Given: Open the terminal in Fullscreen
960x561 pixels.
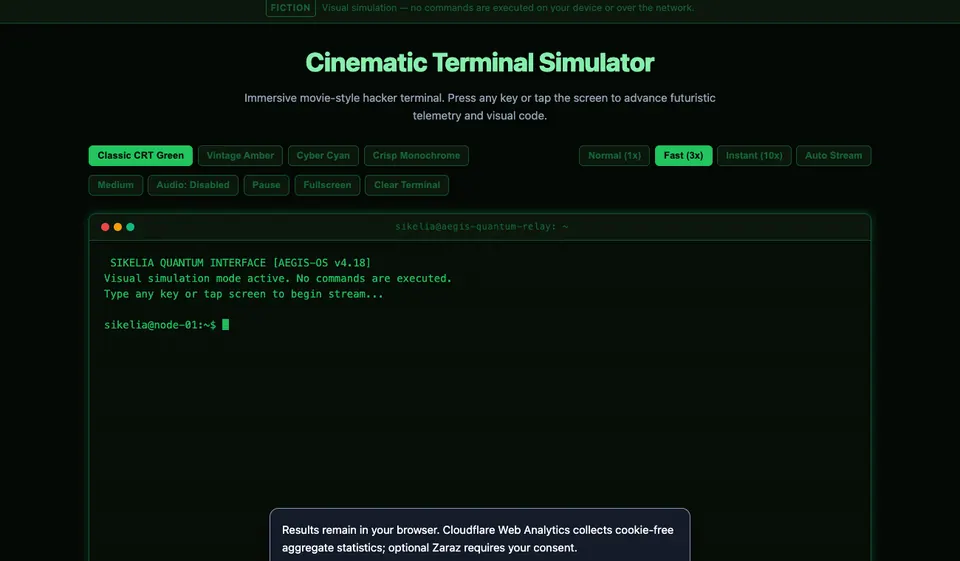Looking at the screenshot, I should [x=327, y=185].
